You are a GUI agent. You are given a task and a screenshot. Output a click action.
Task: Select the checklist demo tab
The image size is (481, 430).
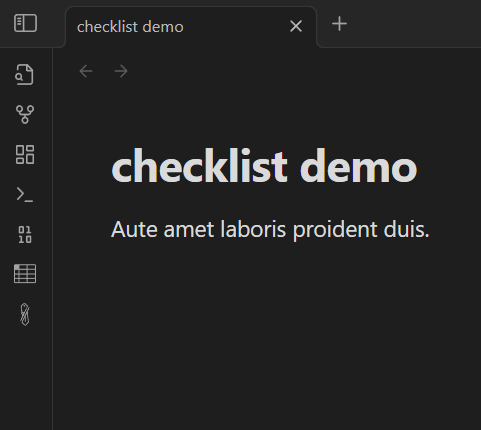pos(191,27)
